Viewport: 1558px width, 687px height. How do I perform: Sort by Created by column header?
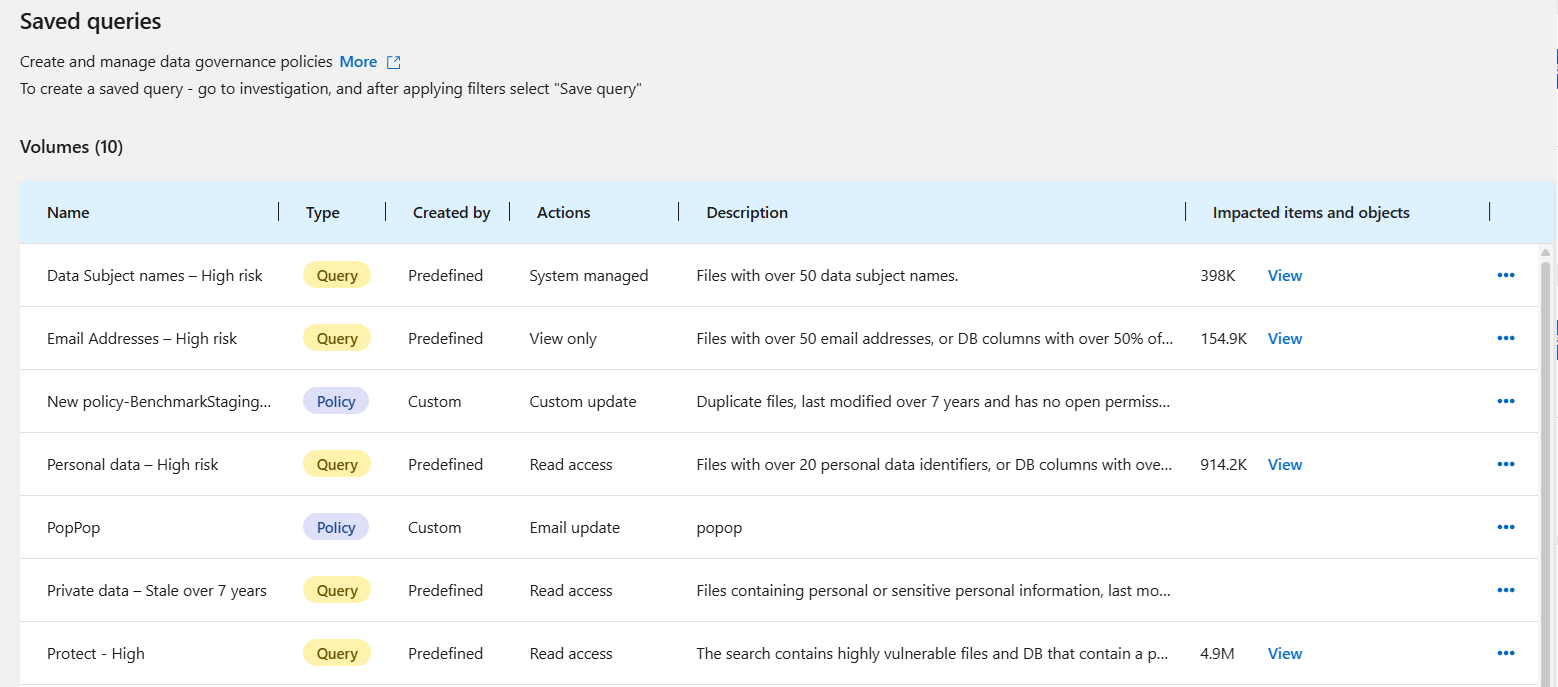tap(451, 212)
